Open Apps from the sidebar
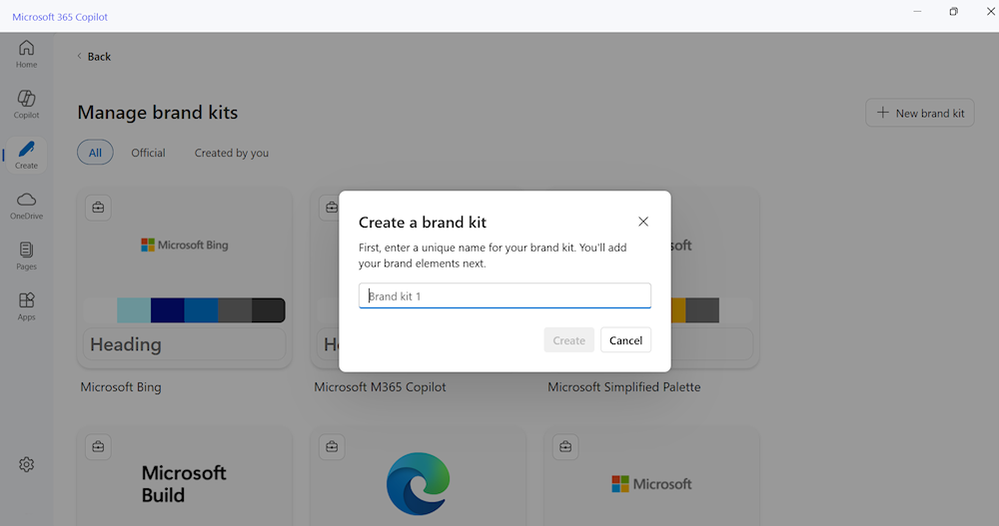The height and width of the screenshot is (526, 999). click(x=26, y=306)
